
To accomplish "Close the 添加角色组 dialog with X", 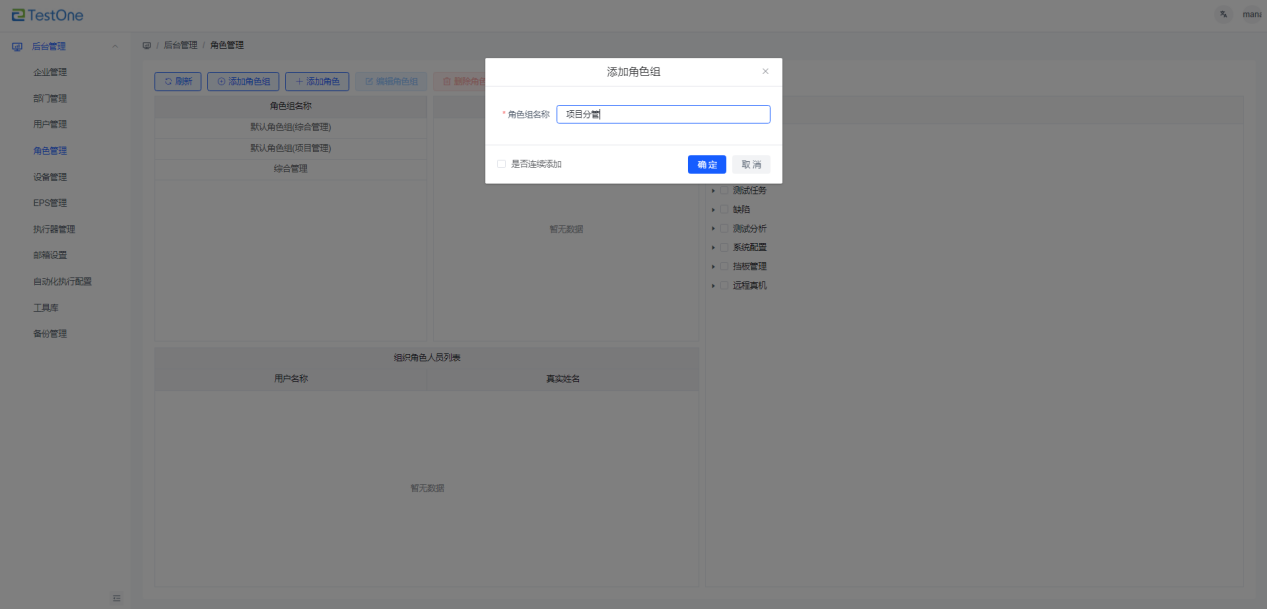I will pyautogui.click(x=765, y=72).
